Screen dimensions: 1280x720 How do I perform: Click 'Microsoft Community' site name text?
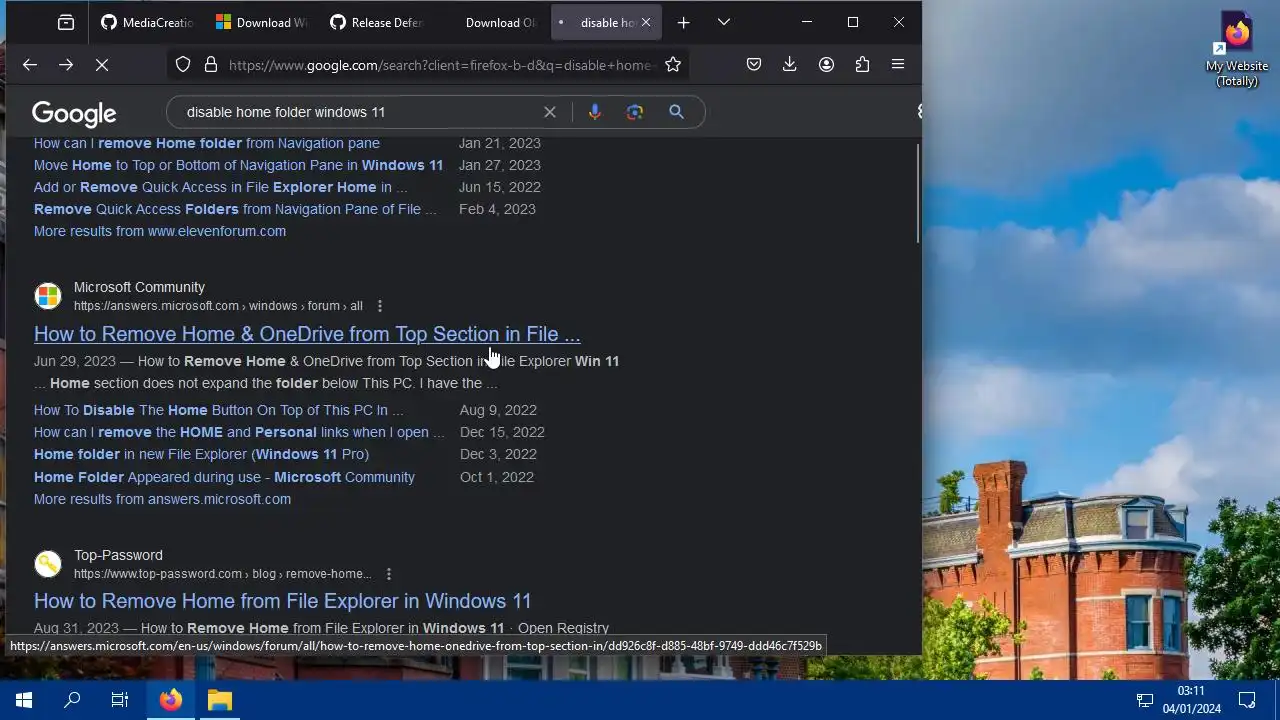point(139,287)
